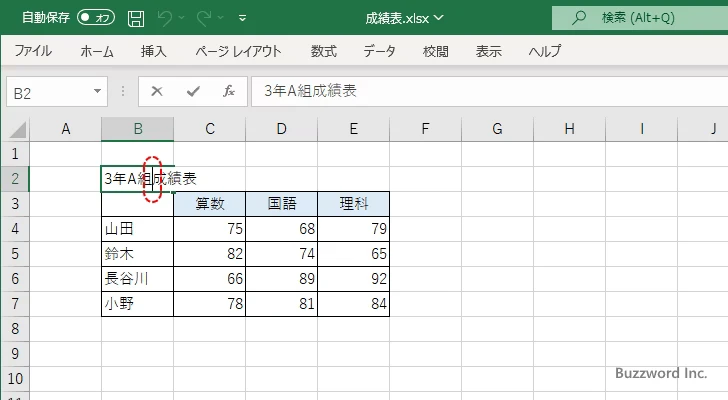Screen dimensions: 728x400
Task: Select row 1 header
Action: click(x=15, y=154)
